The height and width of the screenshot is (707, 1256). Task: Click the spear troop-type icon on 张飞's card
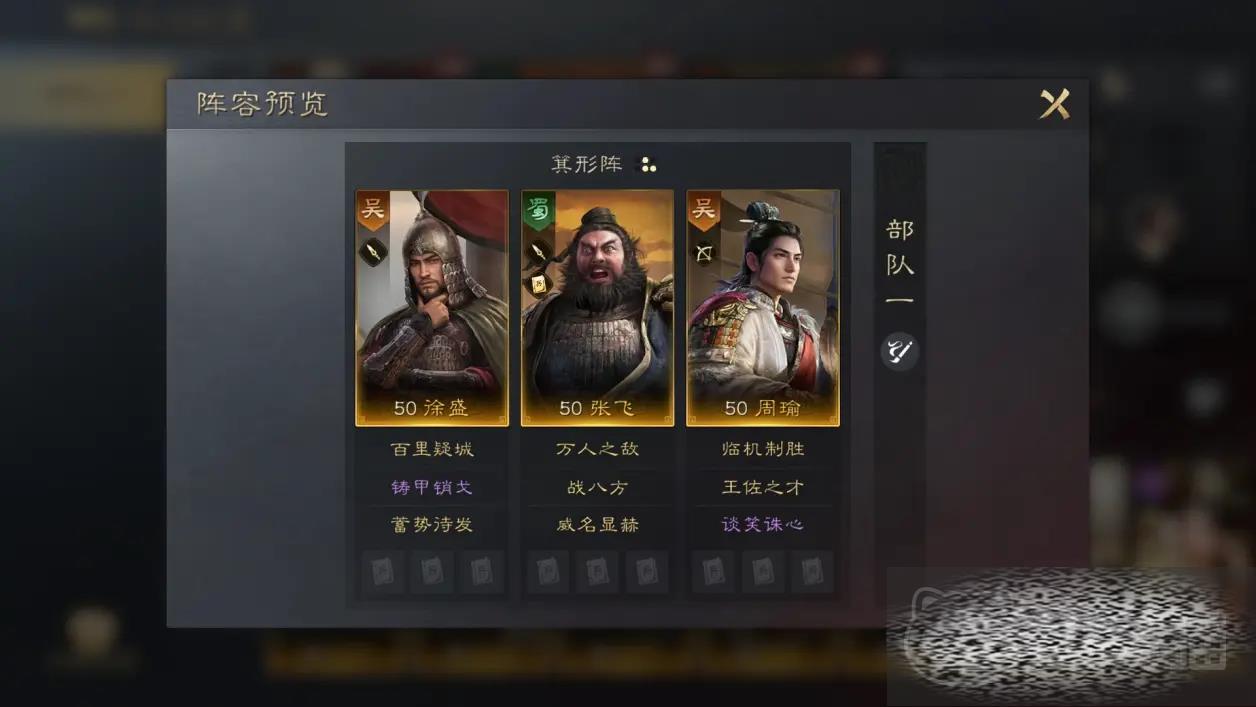click(x=539, y=252)
